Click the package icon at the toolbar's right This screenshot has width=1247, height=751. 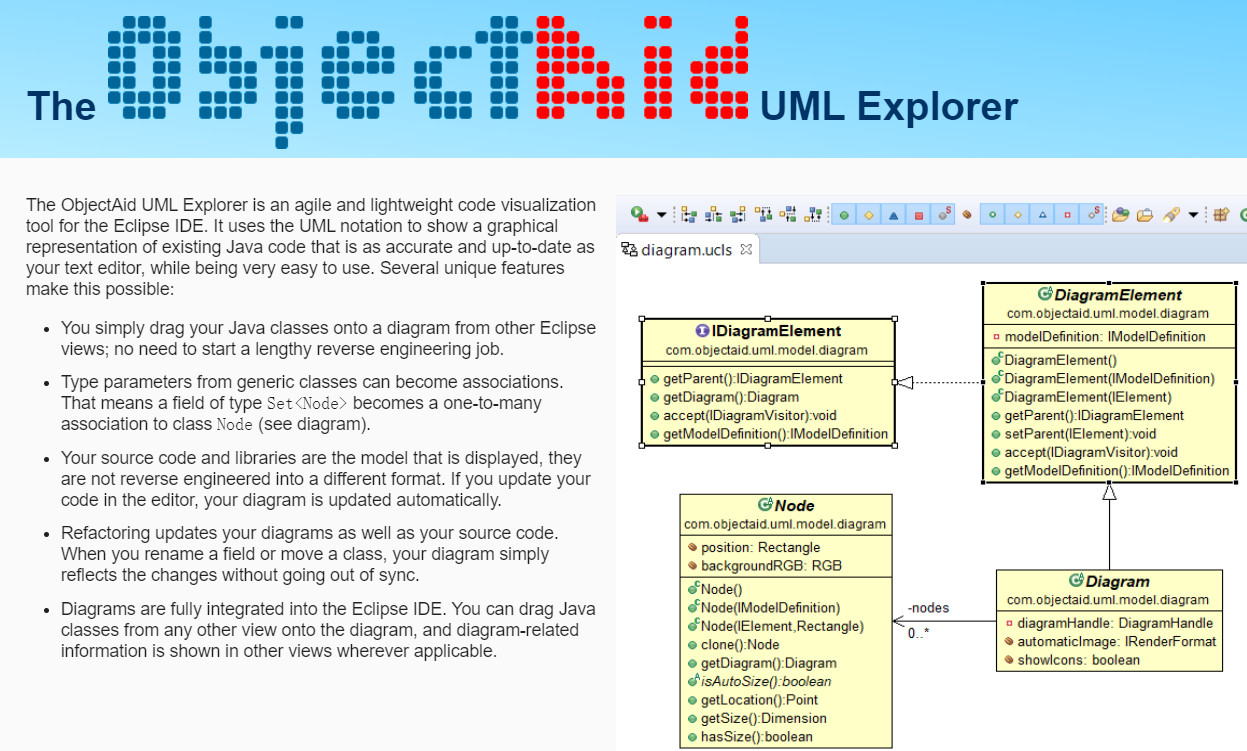click(1220, 214)
